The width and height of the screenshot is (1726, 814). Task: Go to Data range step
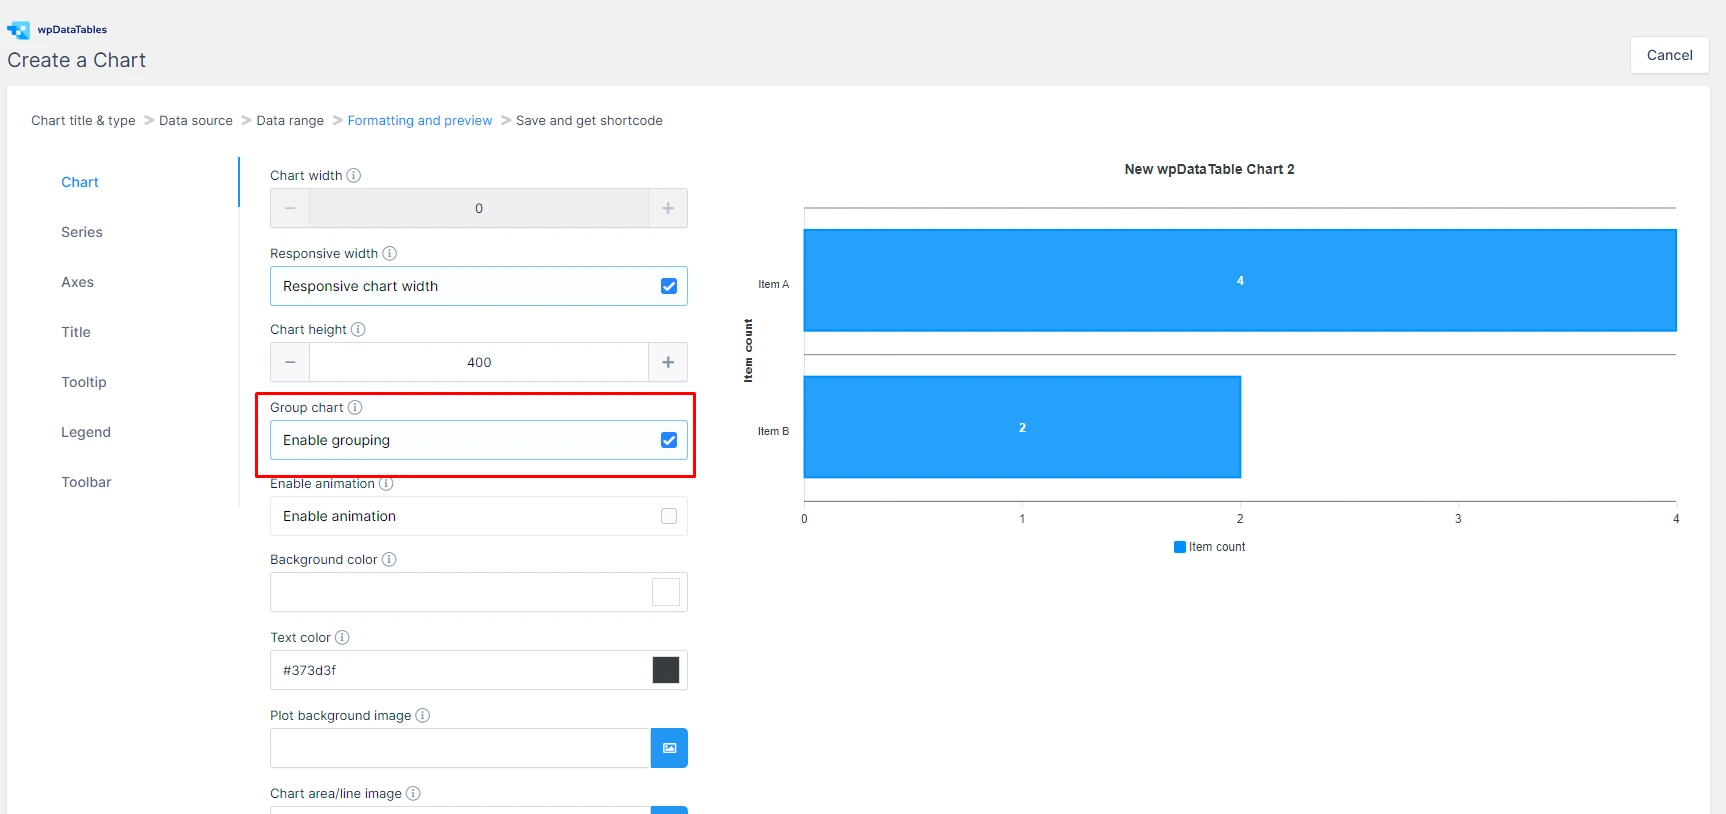[290, 120]
